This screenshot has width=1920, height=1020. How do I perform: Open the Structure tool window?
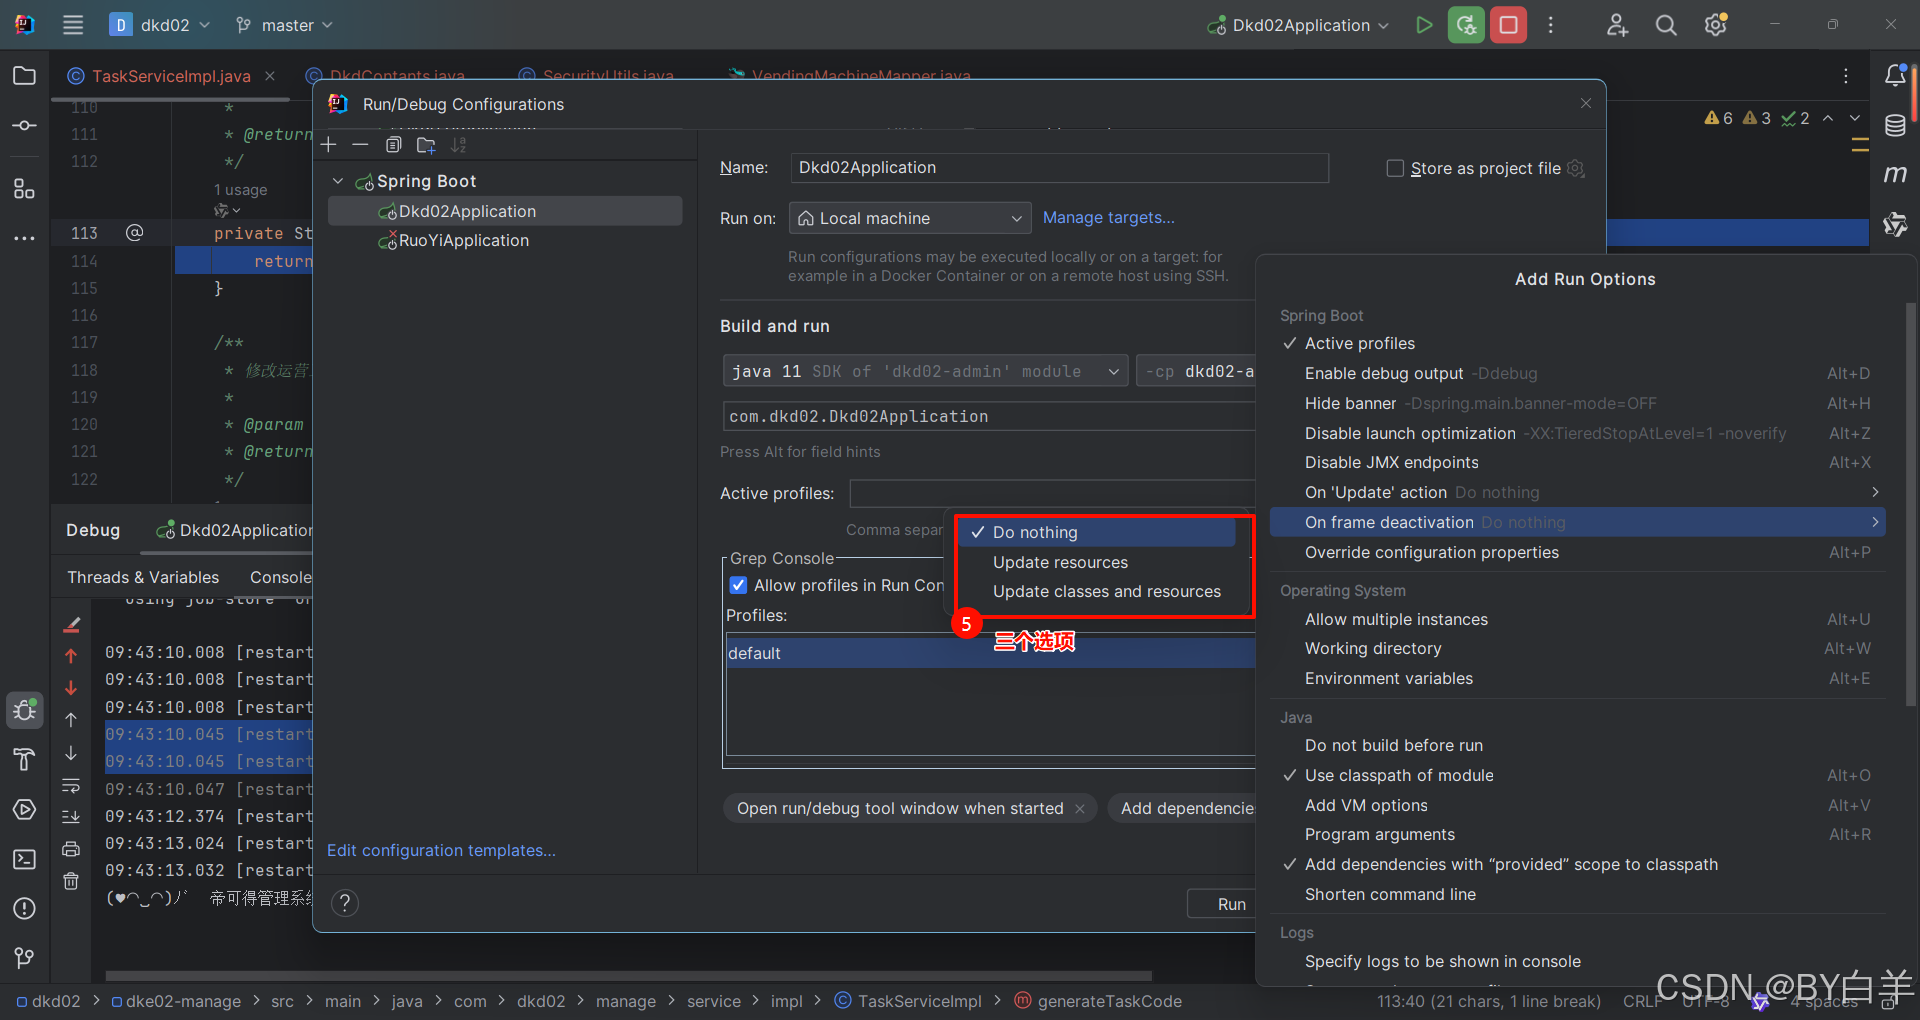(x=25, y=188)
